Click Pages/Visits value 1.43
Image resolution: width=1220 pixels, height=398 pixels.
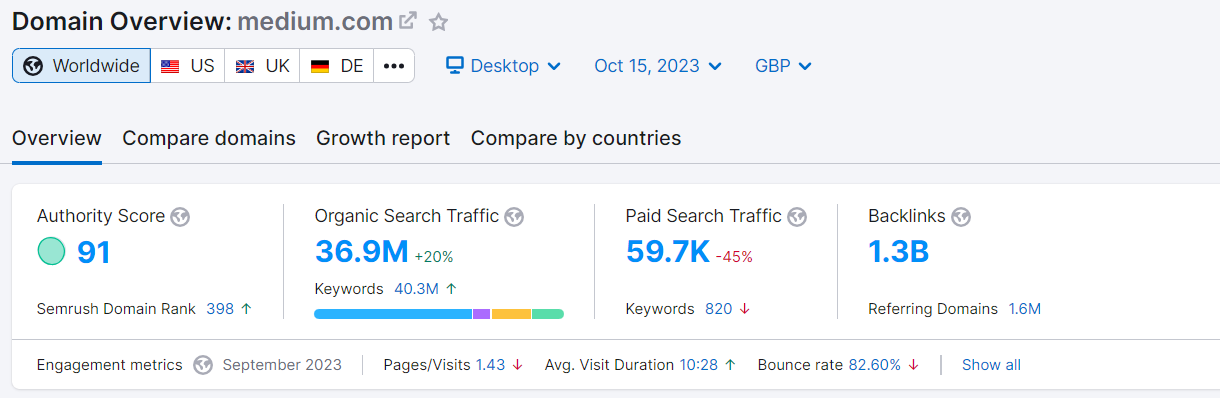click(490, 365)
